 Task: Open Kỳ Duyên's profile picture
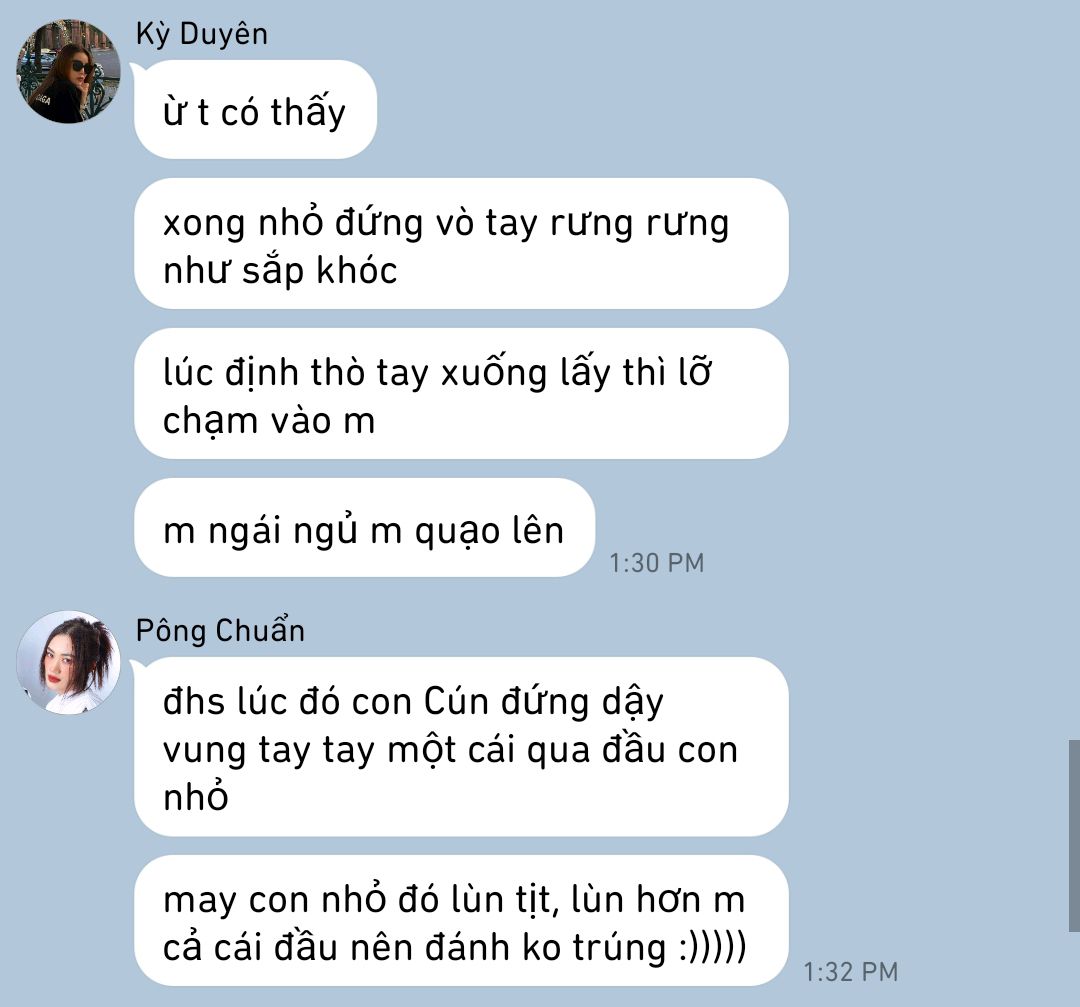pyautogui.click(x=68, y=72)
